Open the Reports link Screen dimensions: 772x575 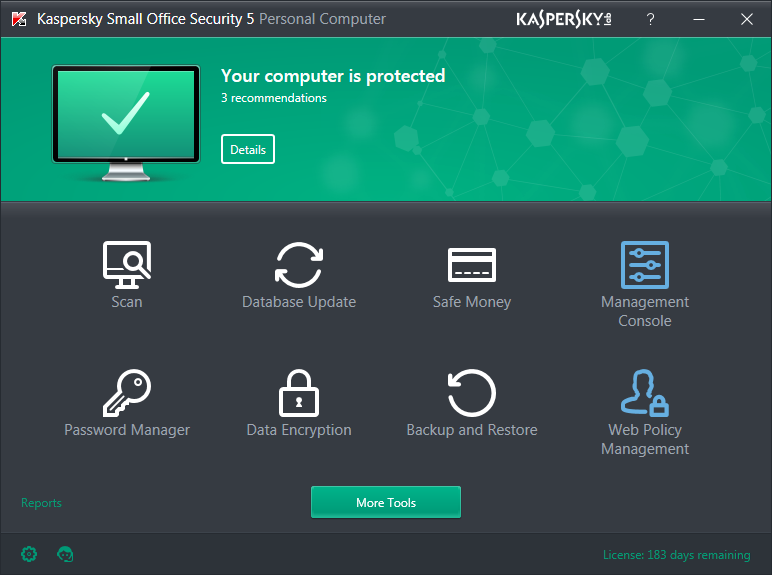(x=41, y=503)
